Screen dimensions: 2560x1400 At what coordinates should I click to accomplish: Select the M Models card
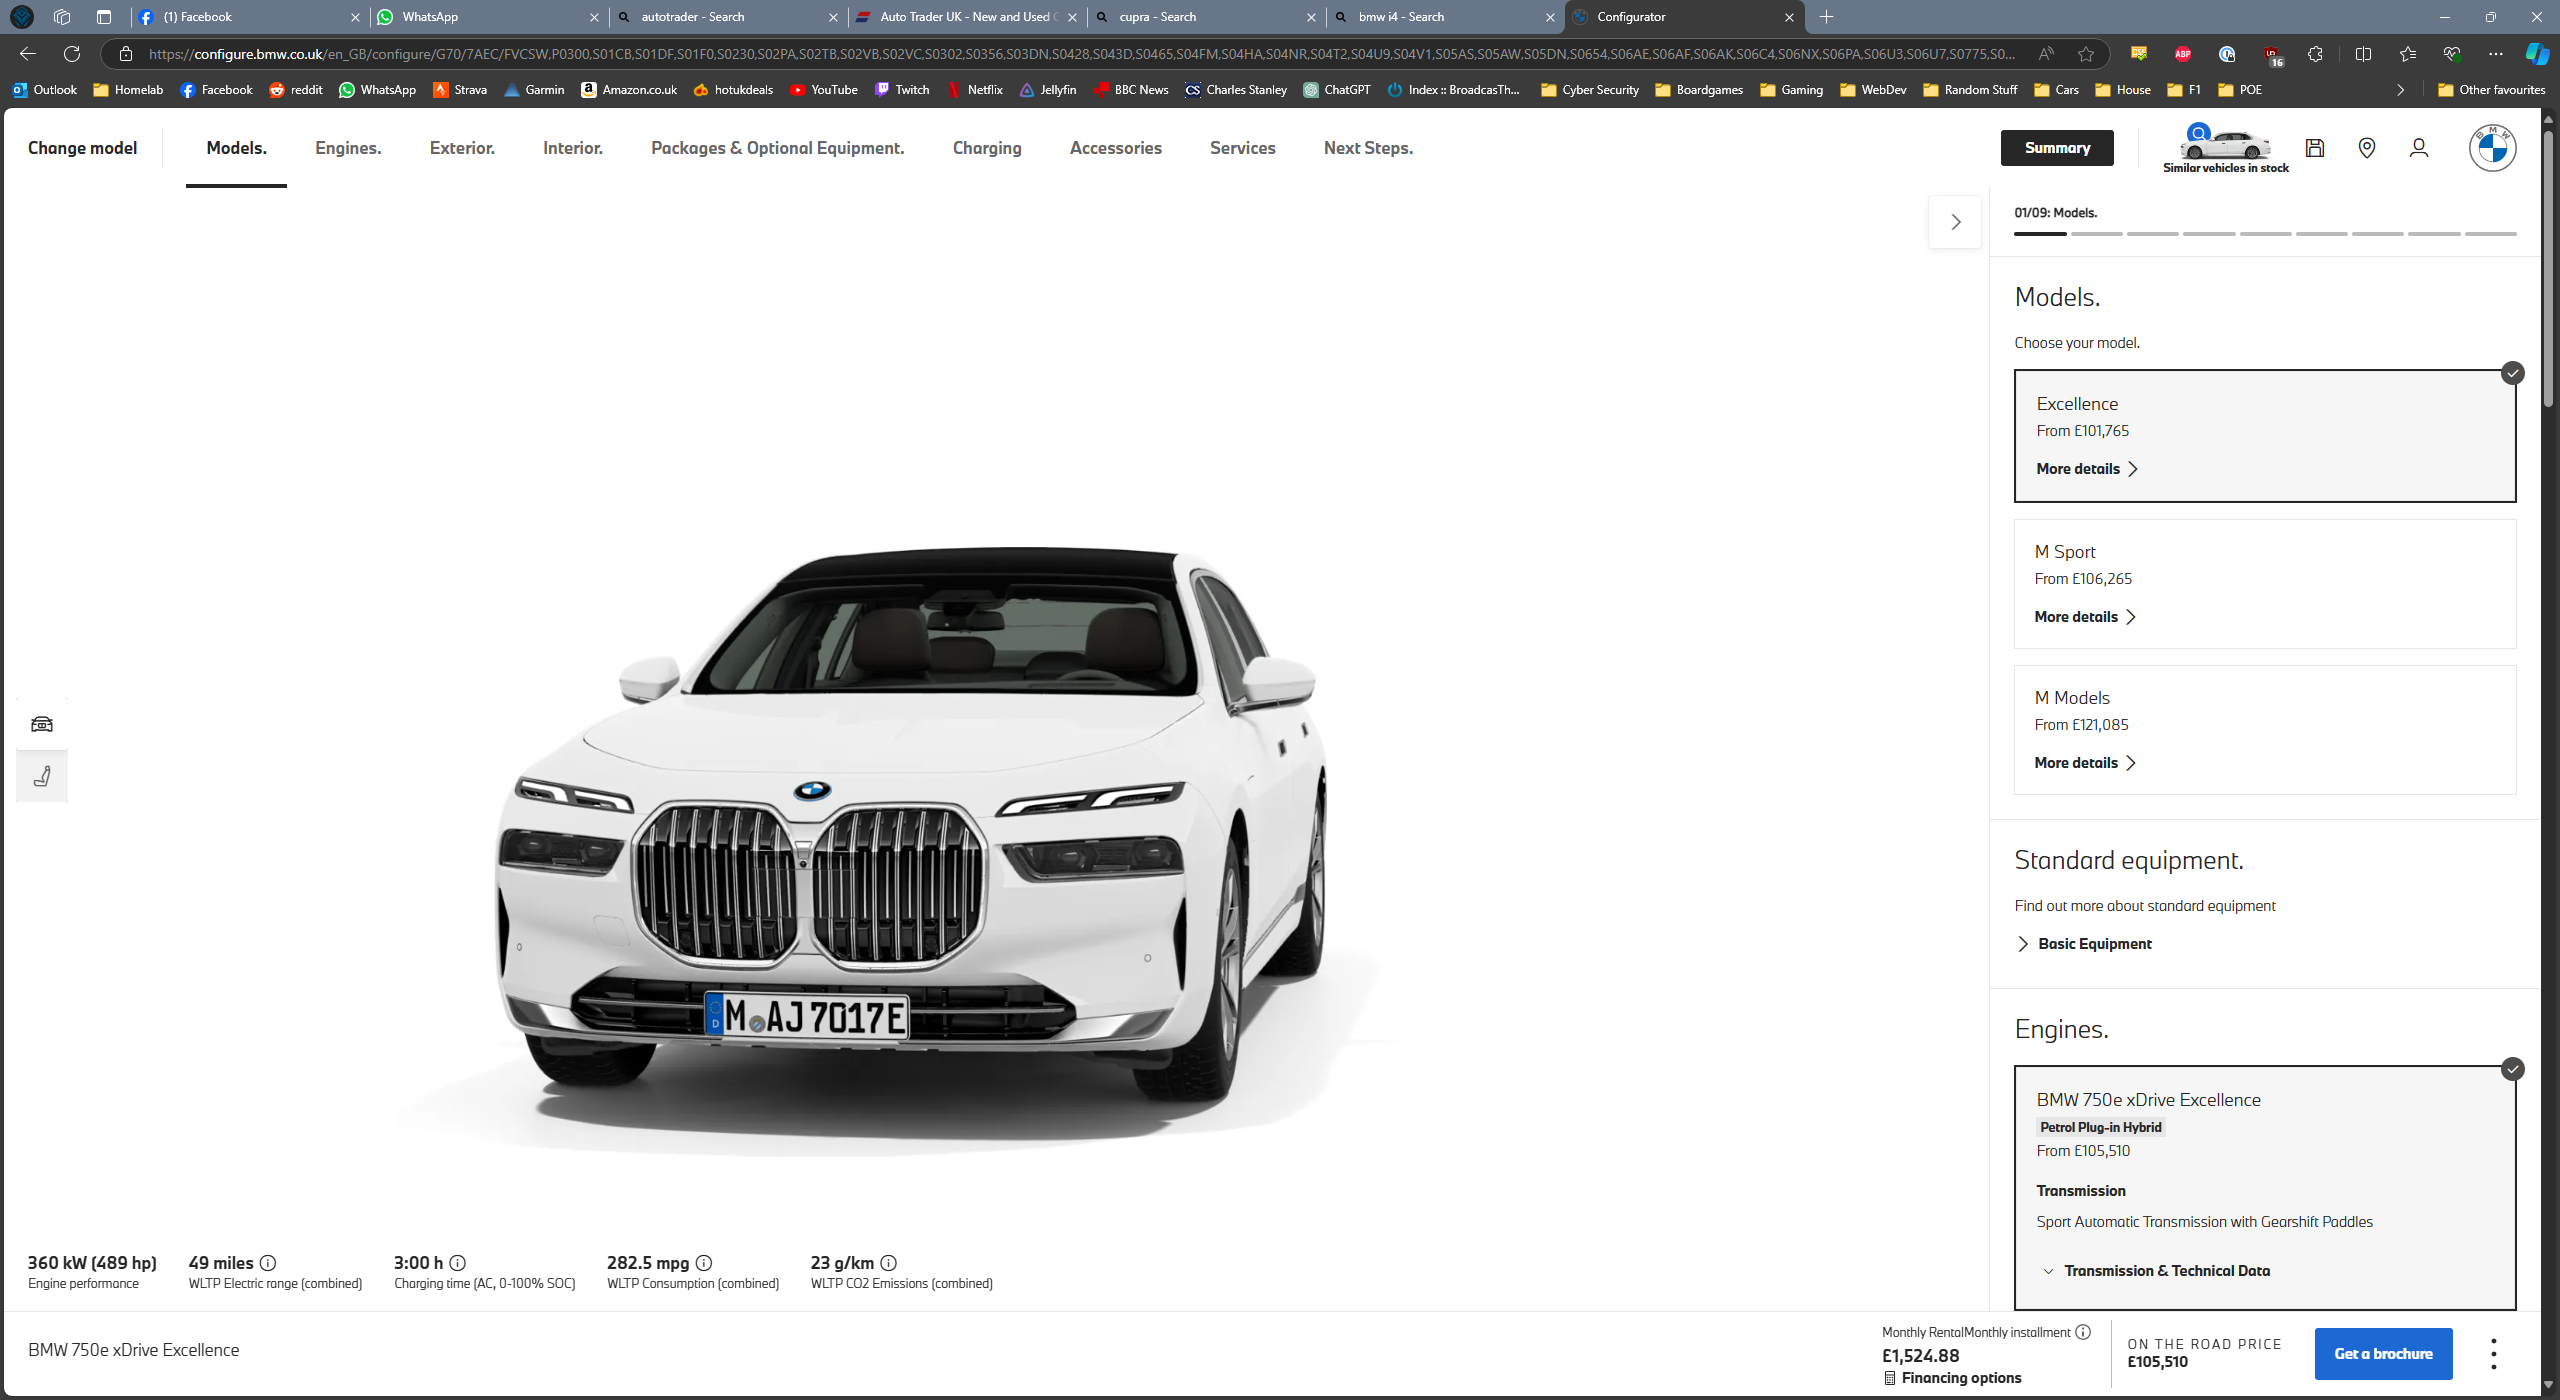pos(2264,730)
